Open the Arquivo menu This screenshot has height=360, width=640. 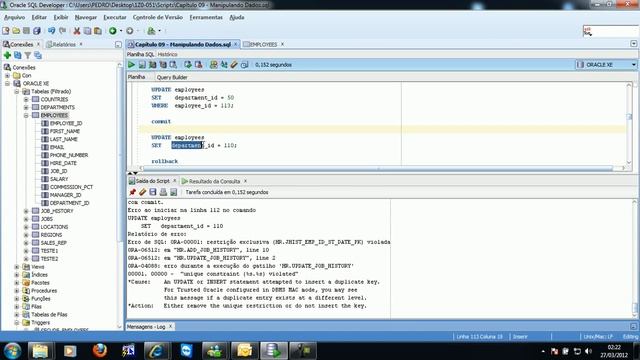[14, 18]
